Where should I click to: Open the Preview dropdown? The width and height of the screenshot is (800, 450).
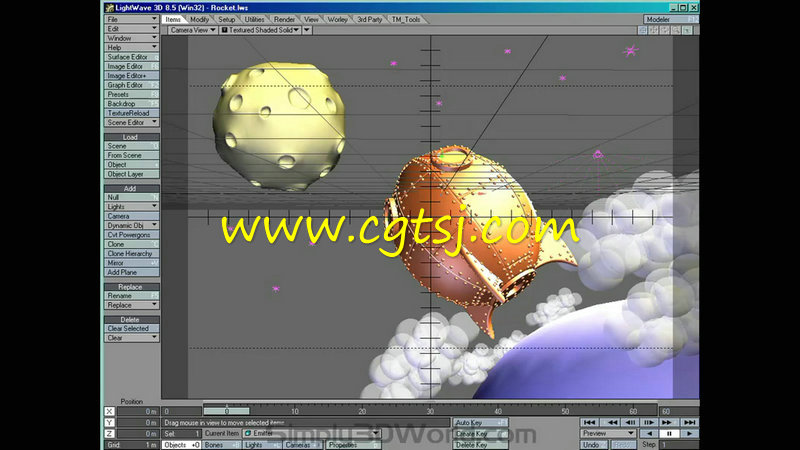[x=608, y=434]
